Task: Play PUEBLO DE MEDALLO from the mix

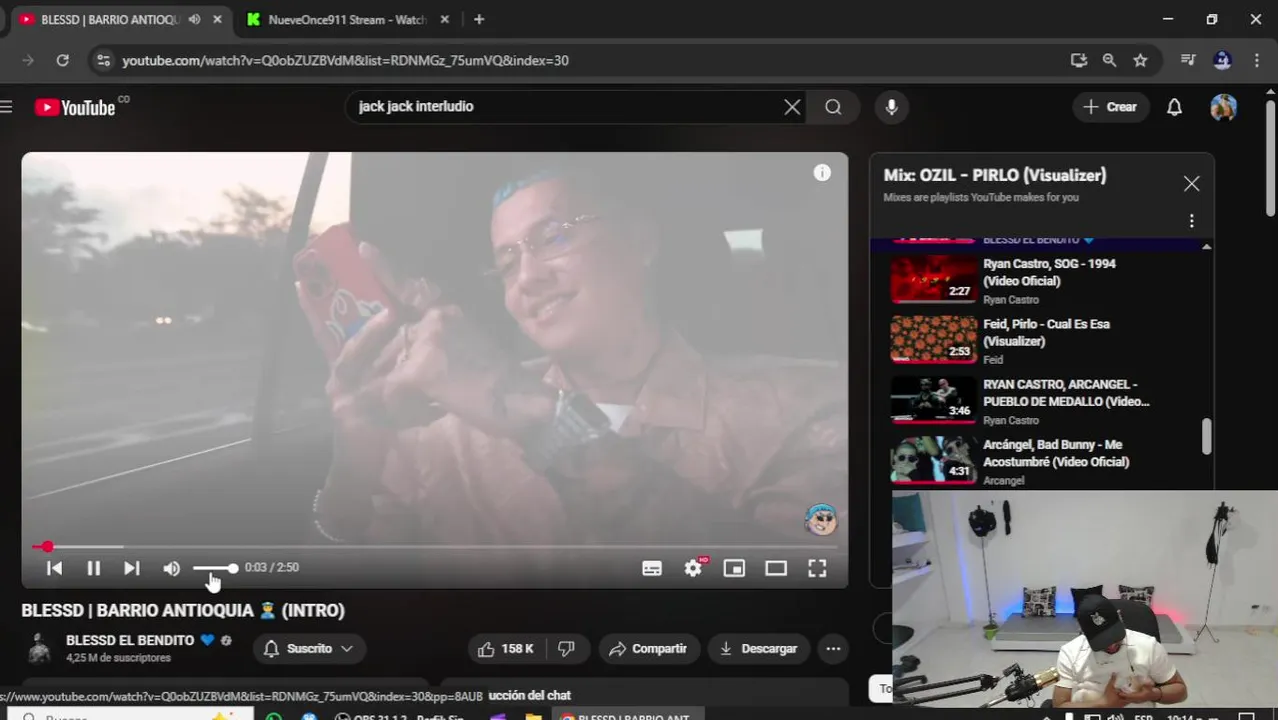Action: click(1040, 400)
